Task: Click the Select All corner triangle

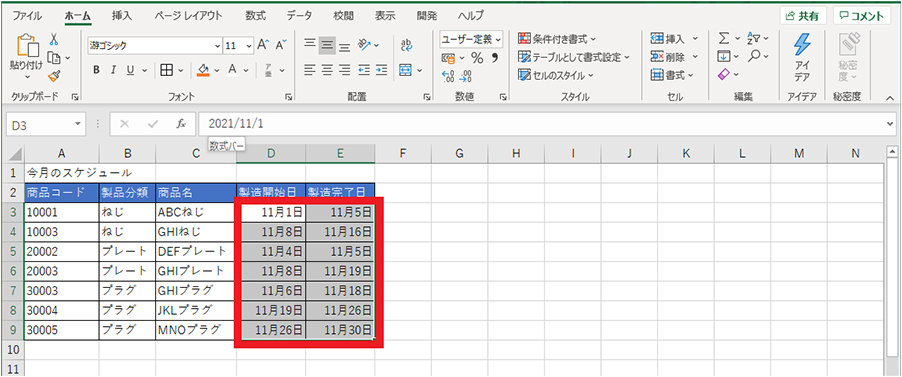Action: [16, 154]
